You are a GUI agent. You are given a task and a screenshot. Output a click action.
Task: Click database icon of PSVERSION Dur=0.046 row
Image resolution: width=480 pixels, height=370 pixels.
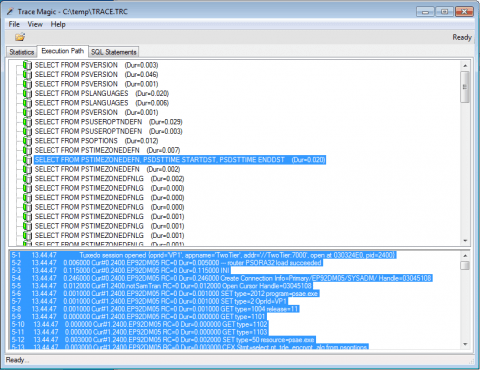tap(27, 74)
